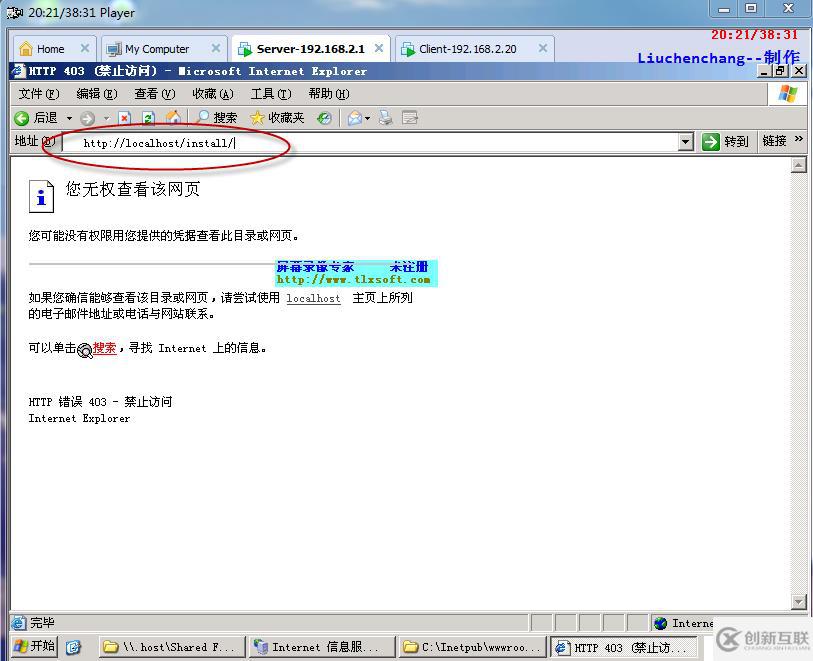Launch IE from quick launch icon
Viewport: 813px width, 661px height.
(x=73, y=646)
